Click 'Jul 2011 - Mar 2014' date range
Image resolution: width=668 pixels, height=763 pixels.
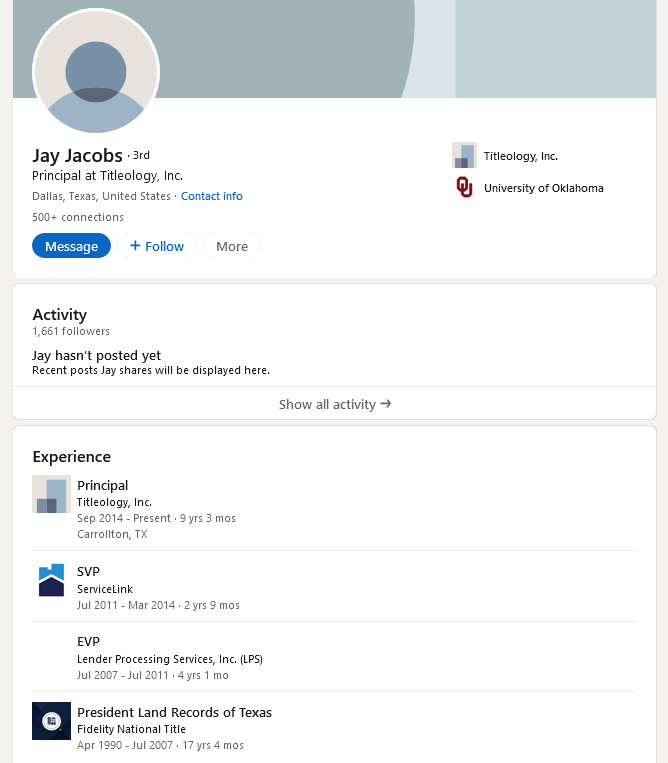click(126, 605)
